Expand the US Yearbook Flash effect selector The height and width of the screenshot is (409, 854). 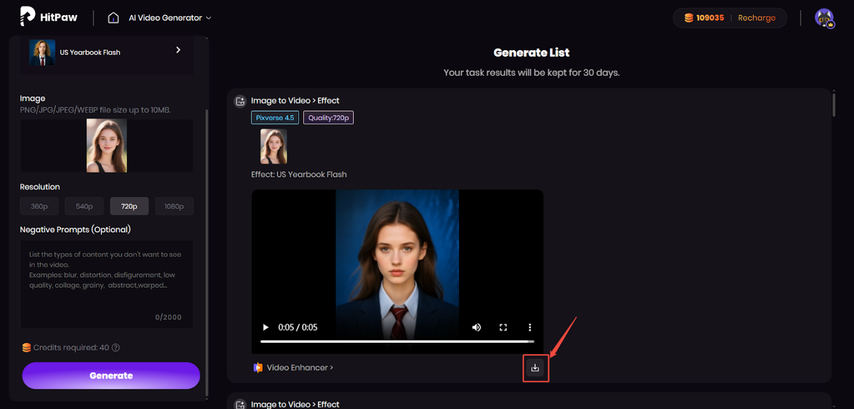[178, 50]
